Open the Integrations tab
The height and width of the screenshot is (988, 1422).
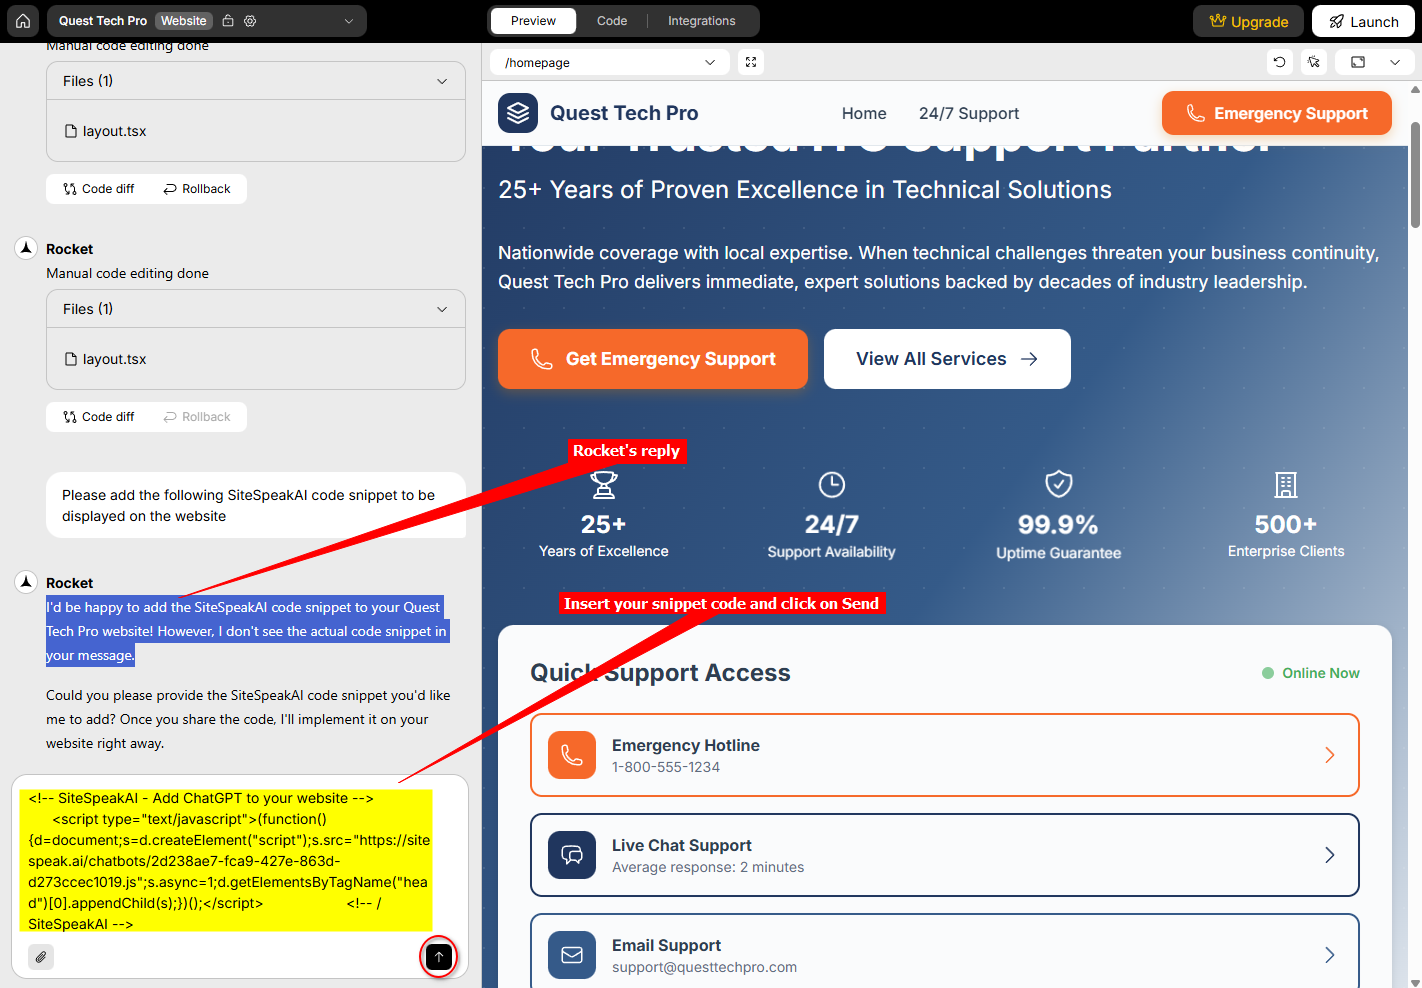(701, 21)
